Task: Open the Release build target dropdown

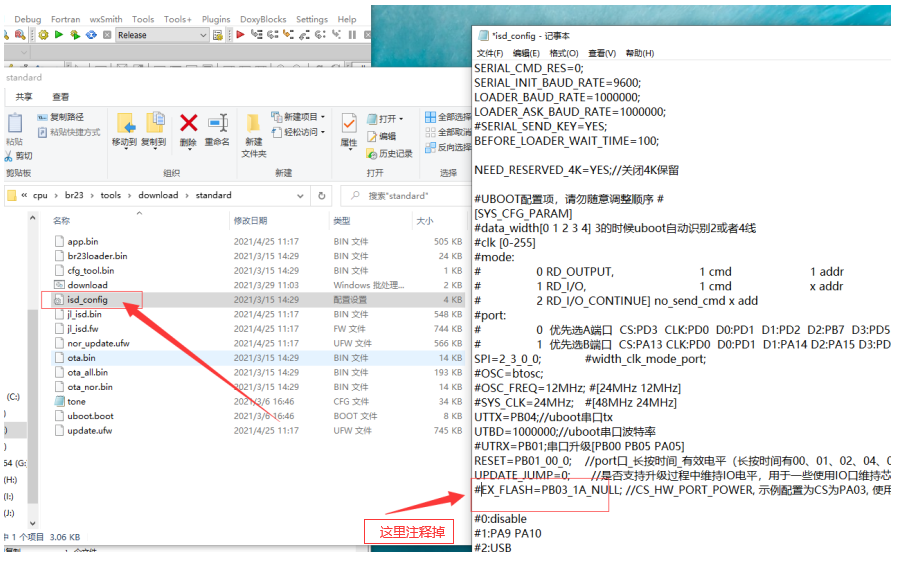Action: (x=162, y=35)
